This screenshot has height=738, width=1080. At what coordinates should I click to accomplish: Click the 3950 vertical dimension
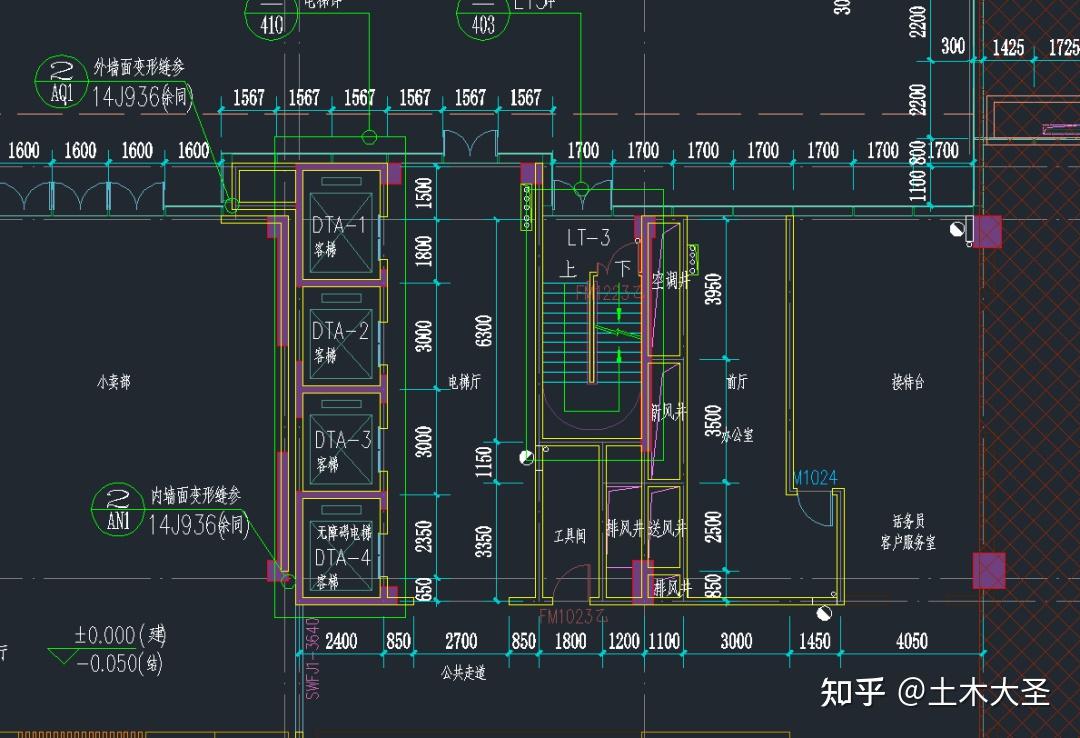713,289
